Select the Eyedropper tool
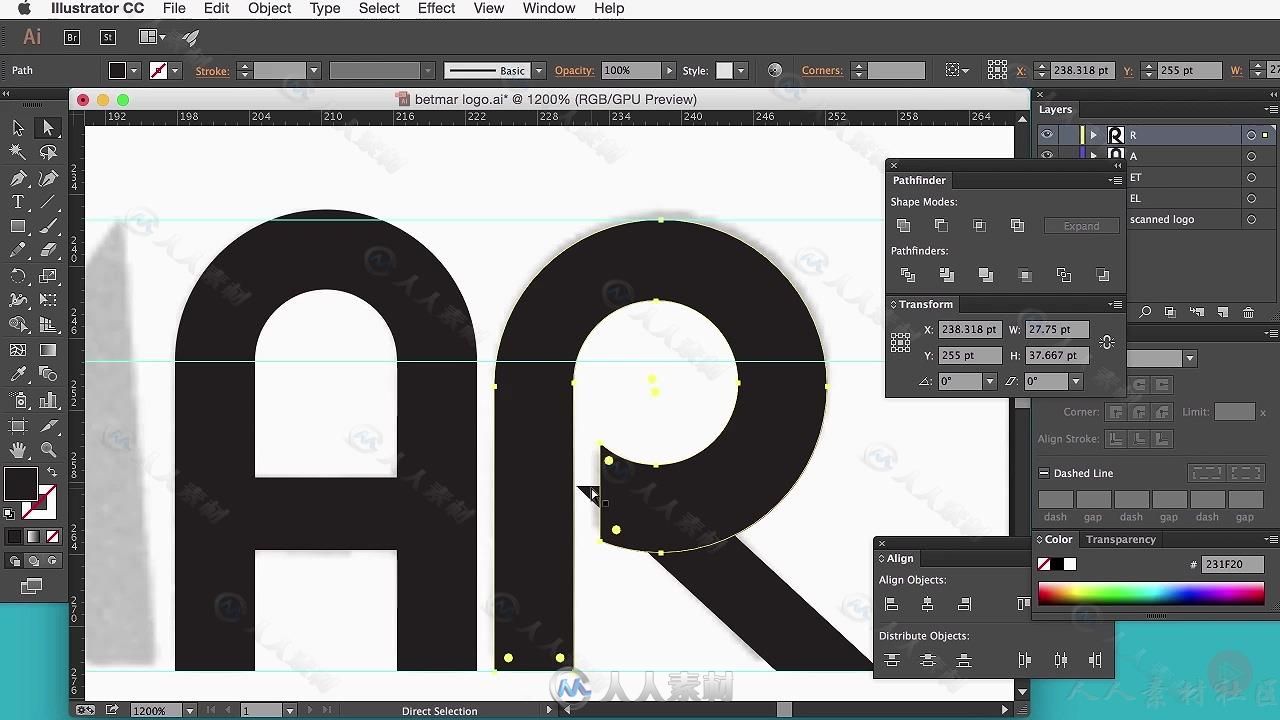1280x720 pixels. point(18,375)
